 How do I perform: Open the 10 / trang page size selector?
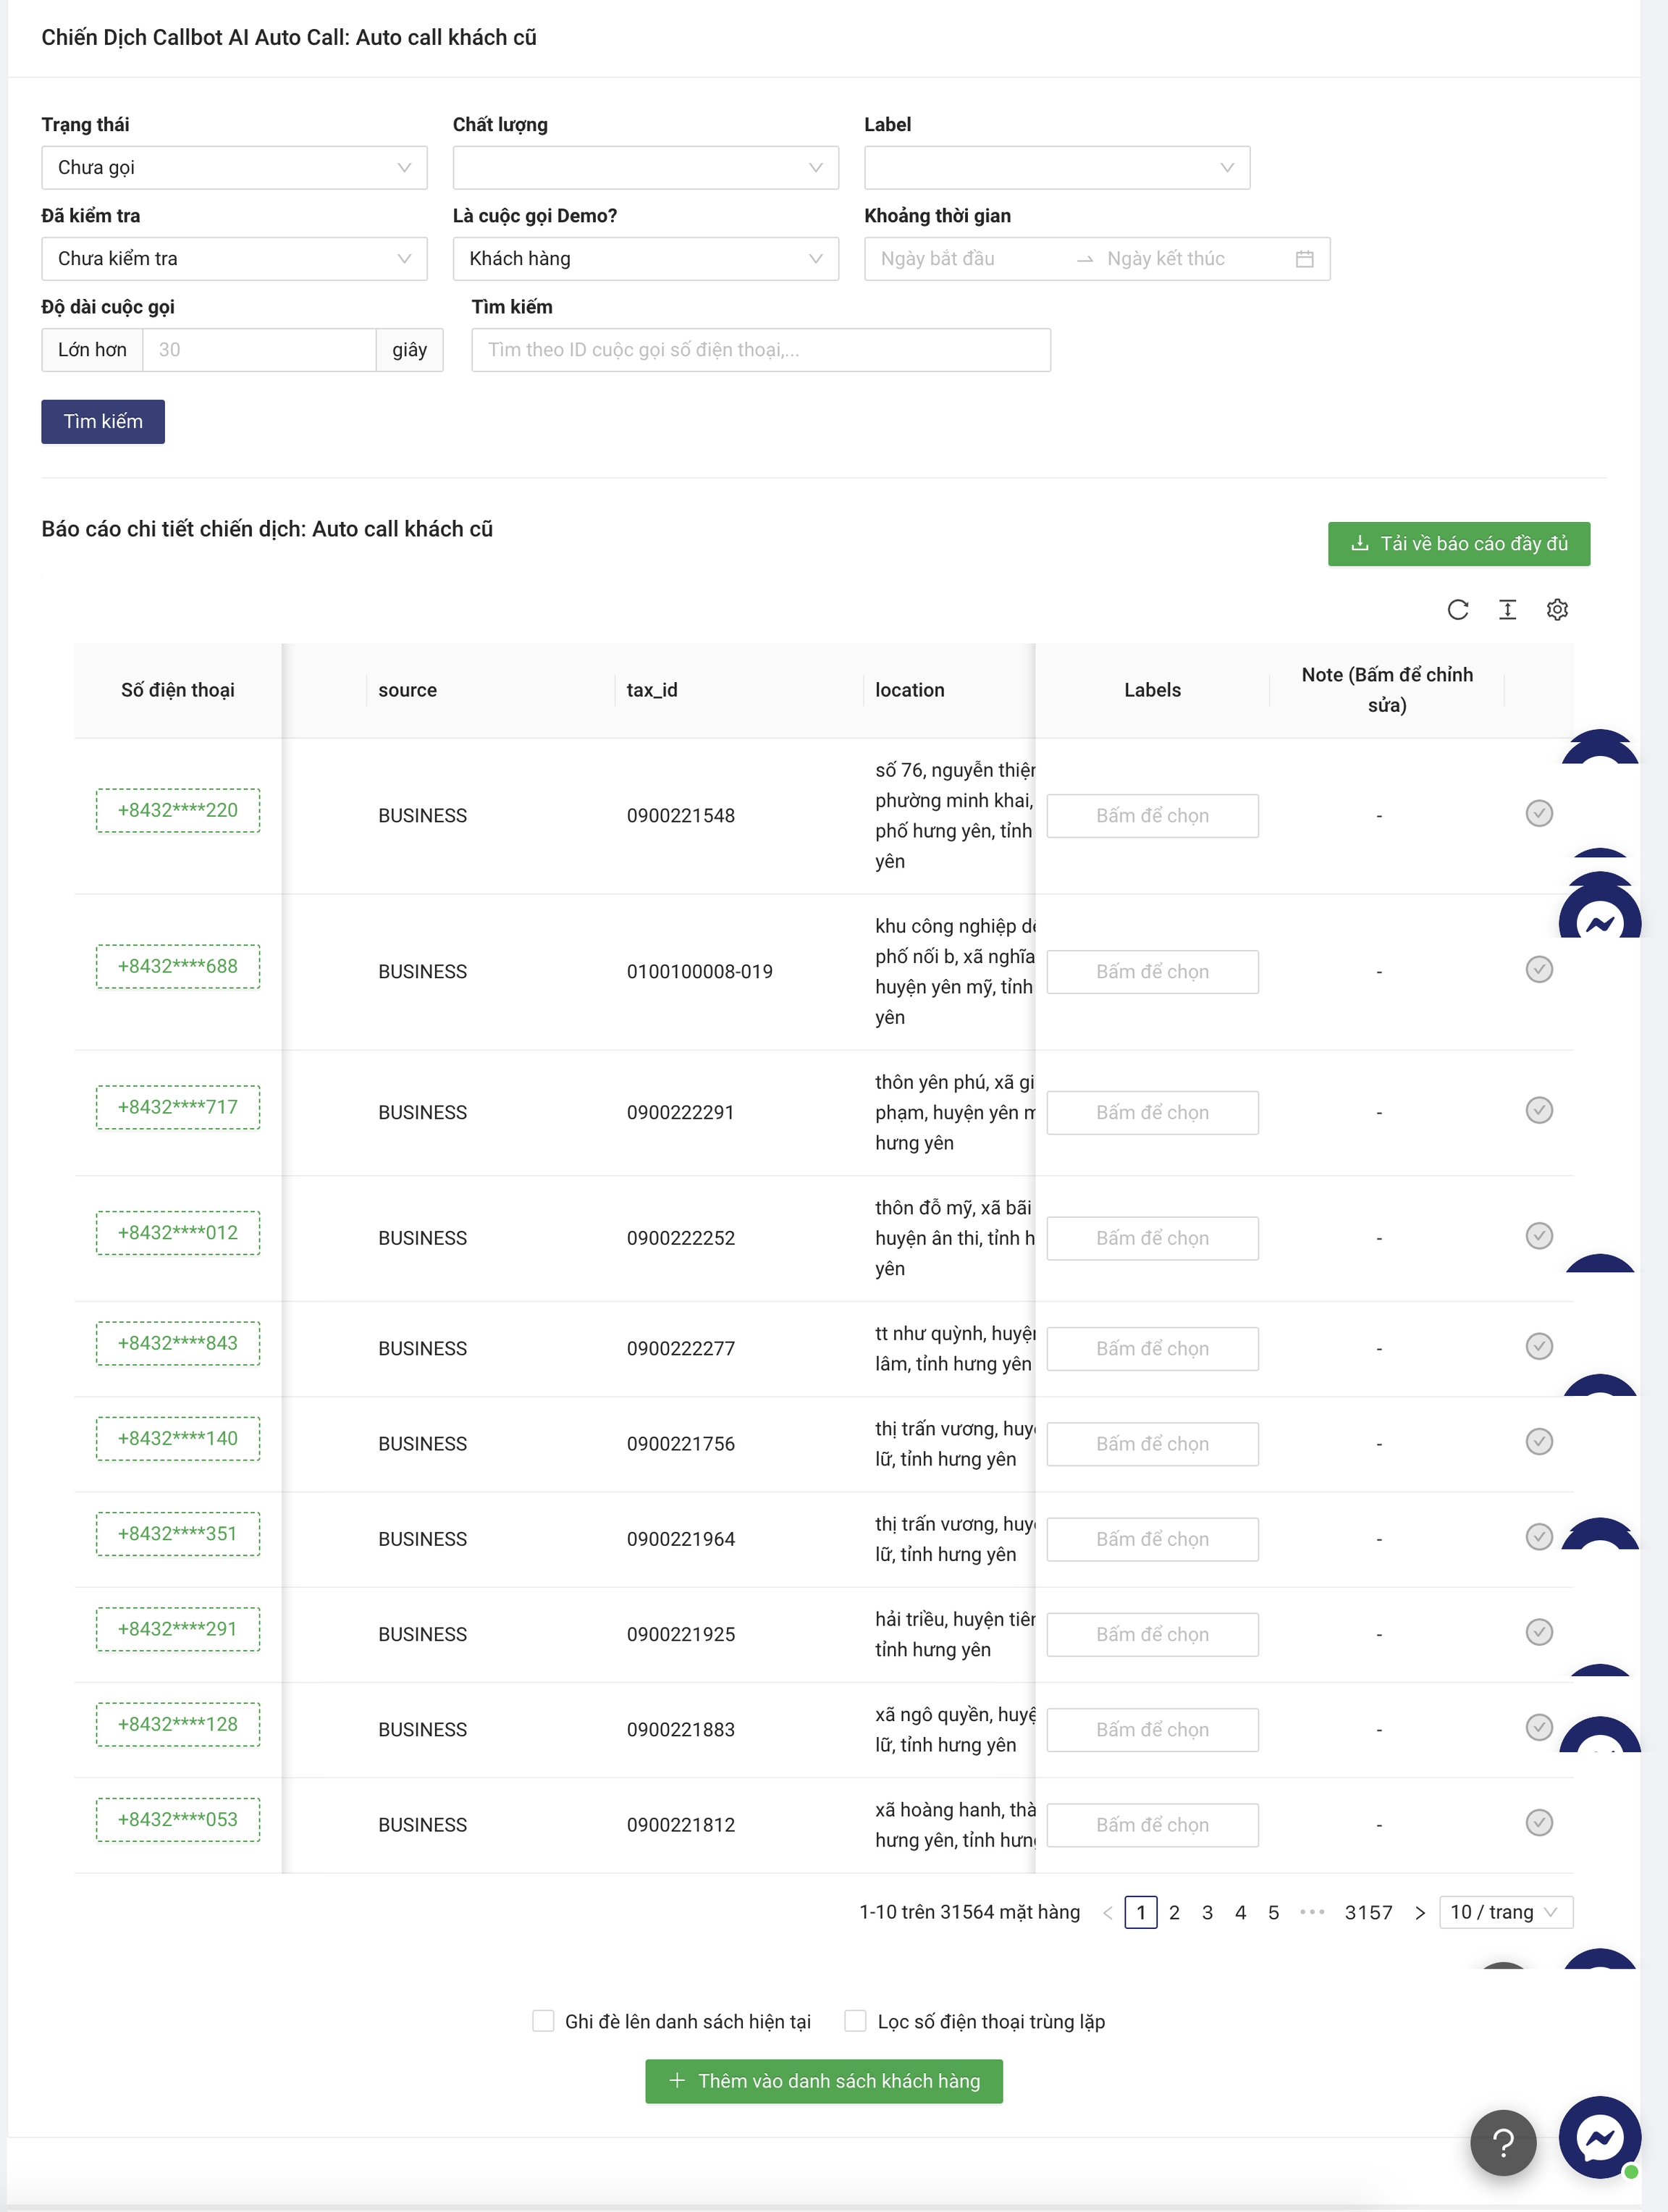[x=1505, y=1912]
